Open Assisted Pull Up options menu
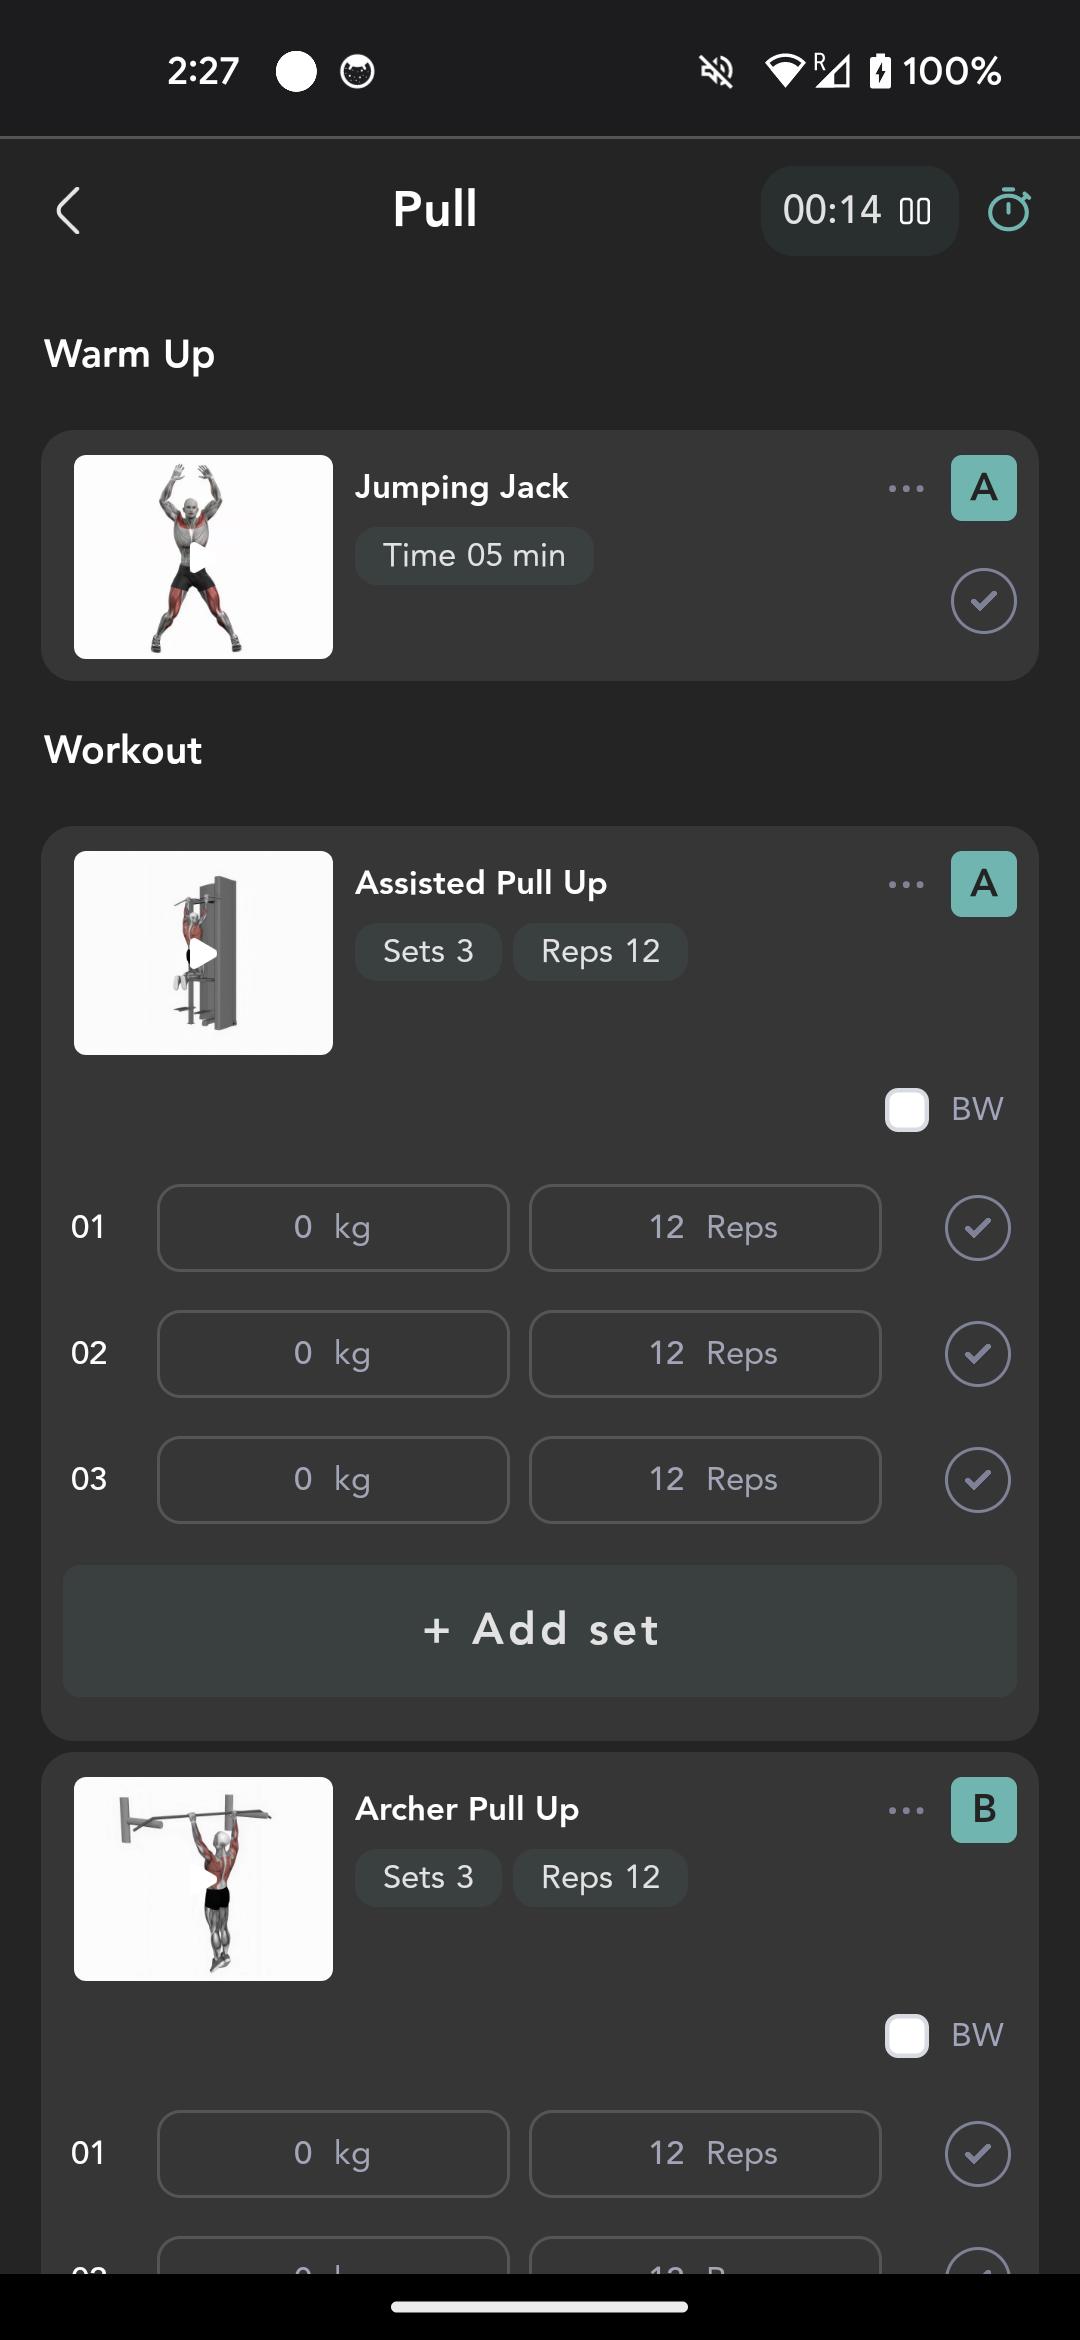Image resolution: width=1080 pixels, height=2340 pixels. (x=905, y=885)
